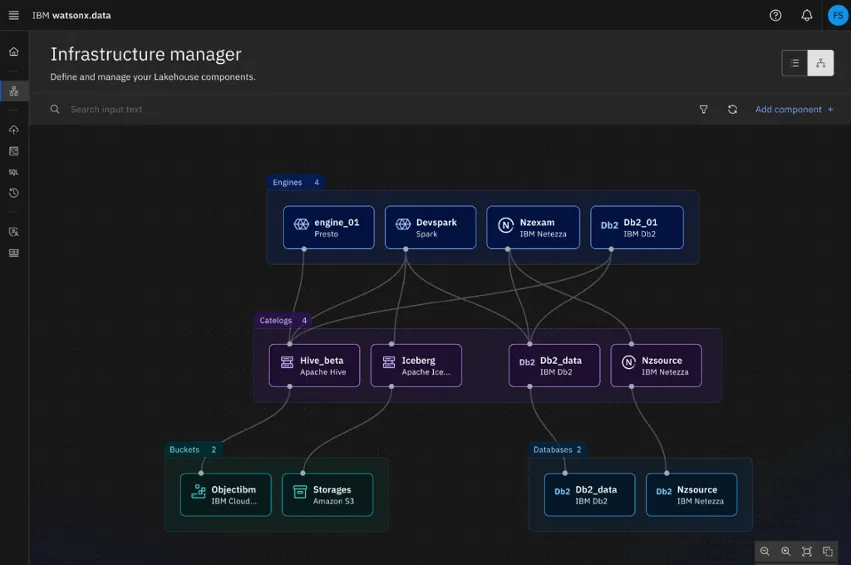Open the Access control sidebar icon
Image resolution: width=852 pixels, height=566 pixels.
[14, 232]
